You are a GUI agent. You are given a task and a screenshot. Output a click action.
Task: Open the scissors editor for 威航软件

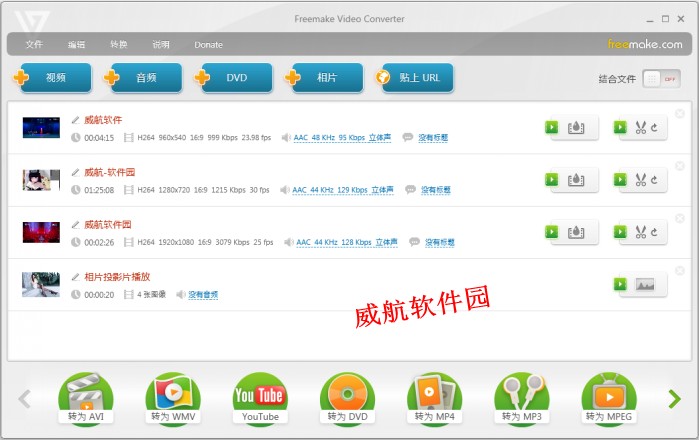coord(644,128)
